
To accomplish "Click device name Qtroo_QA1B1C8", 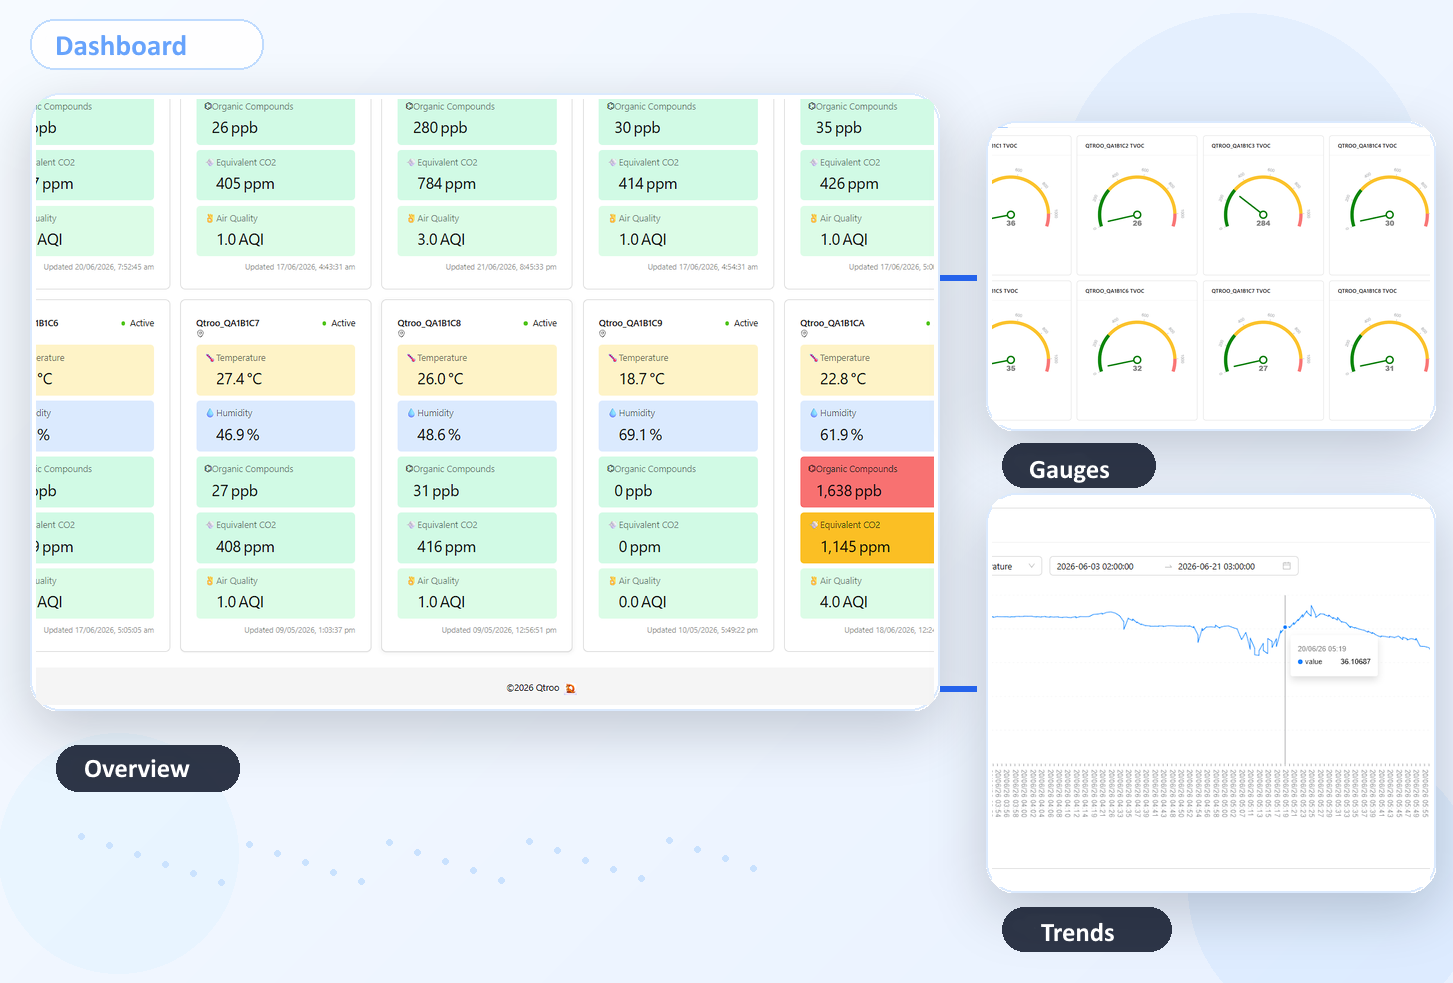I will (429, 323).
